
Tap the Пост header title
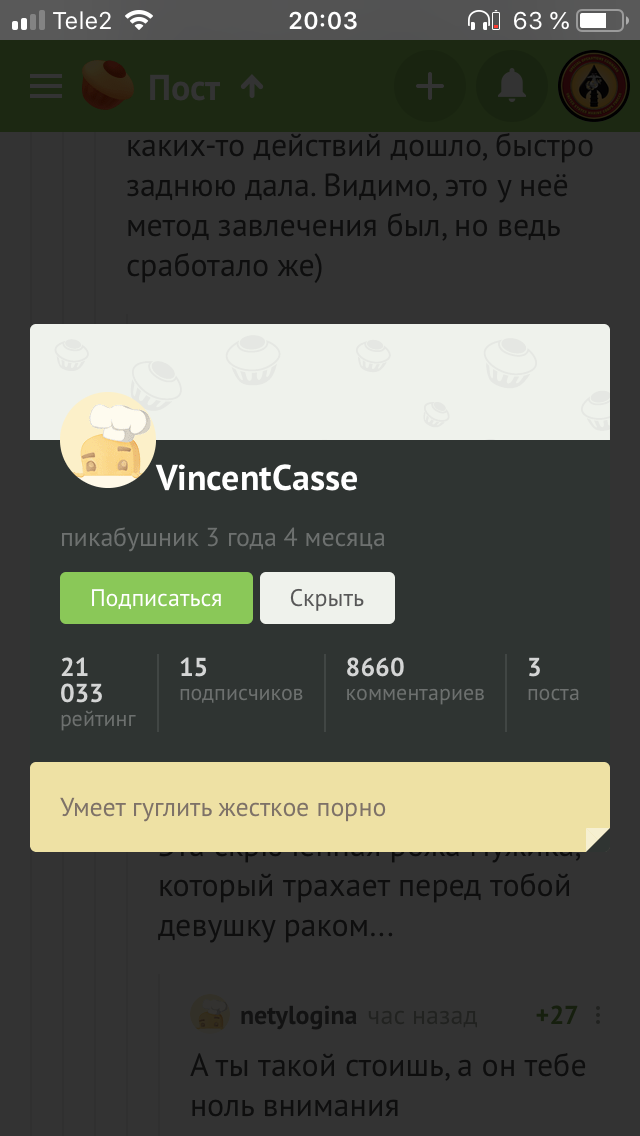[x=184, y=88]
